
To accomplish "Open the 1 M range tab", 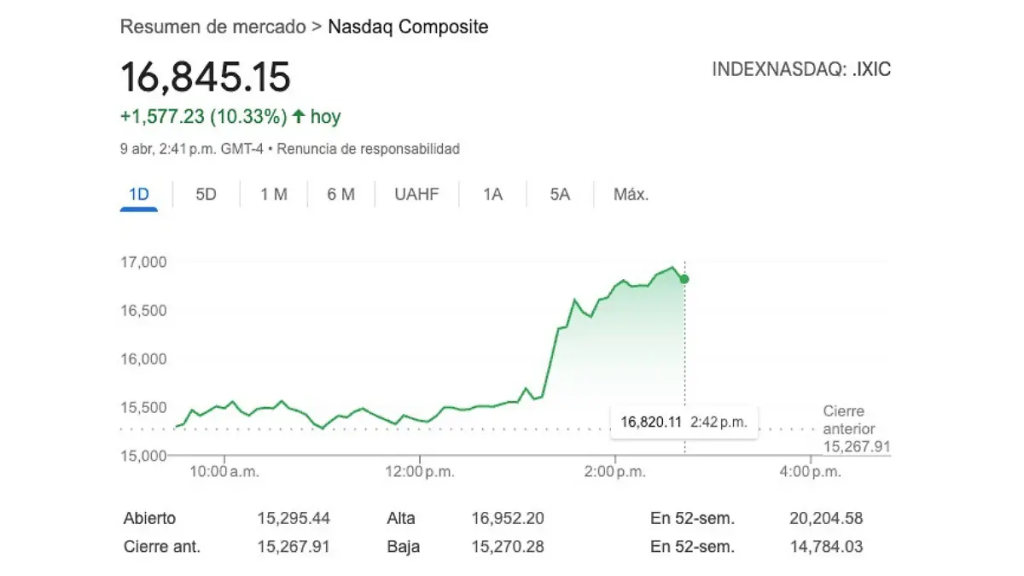I will 274,194.
